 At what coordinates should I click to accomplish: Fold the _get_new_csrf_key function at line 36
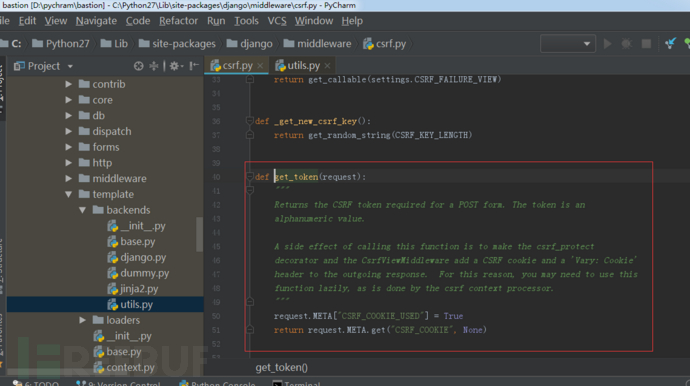point(250,121)
